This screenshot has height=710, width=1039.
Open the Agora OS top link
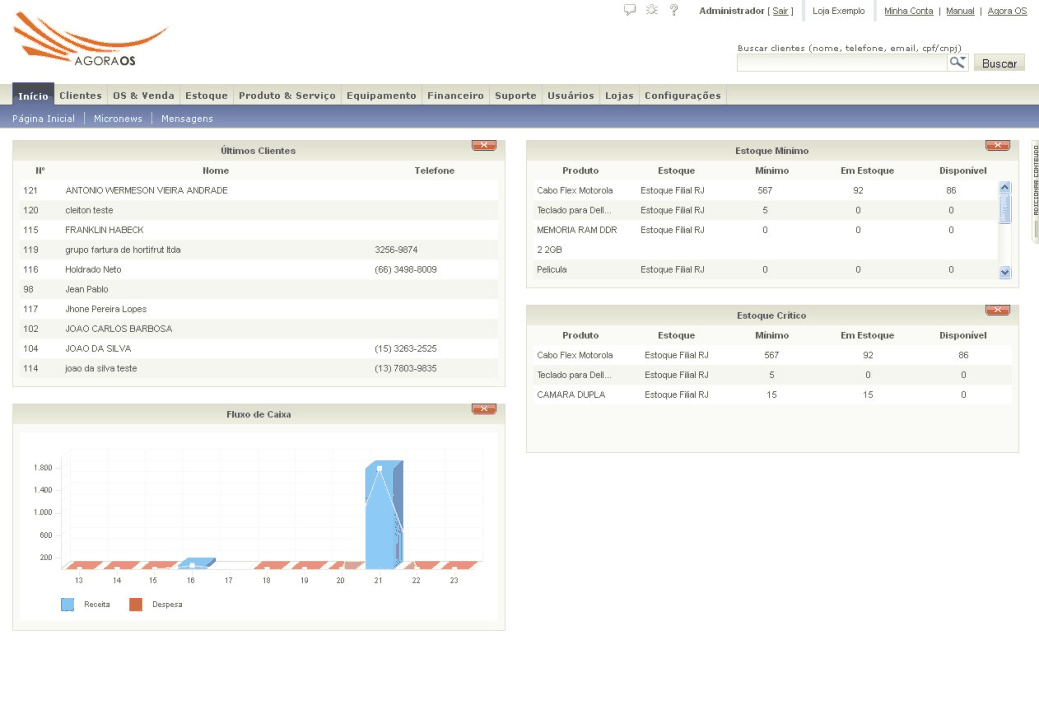(1007, 11)
